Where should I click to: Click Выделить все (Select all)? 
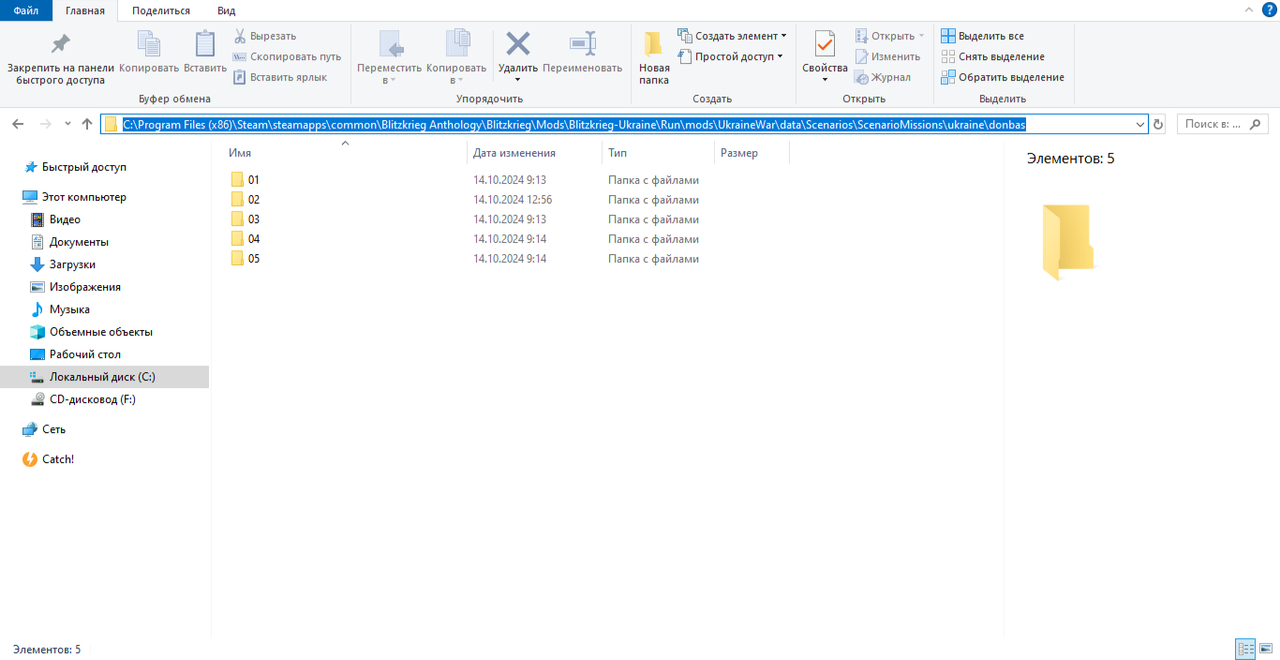[x=983, y=36]
